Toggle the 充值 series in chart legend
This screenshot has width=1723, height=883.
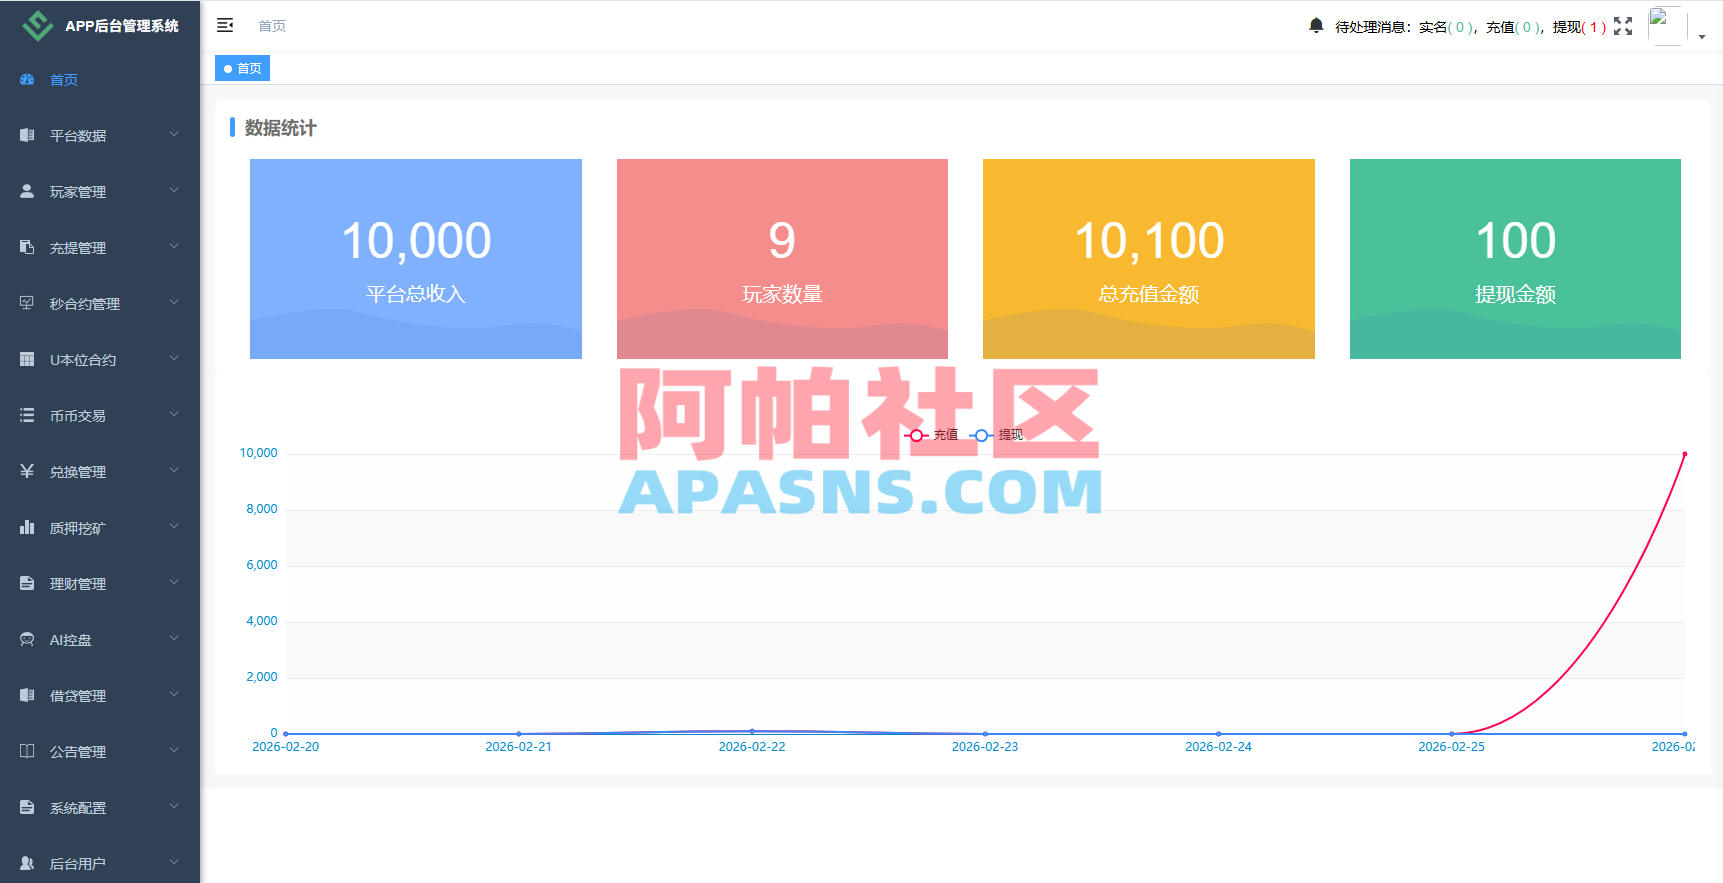[x=931, y=435]
